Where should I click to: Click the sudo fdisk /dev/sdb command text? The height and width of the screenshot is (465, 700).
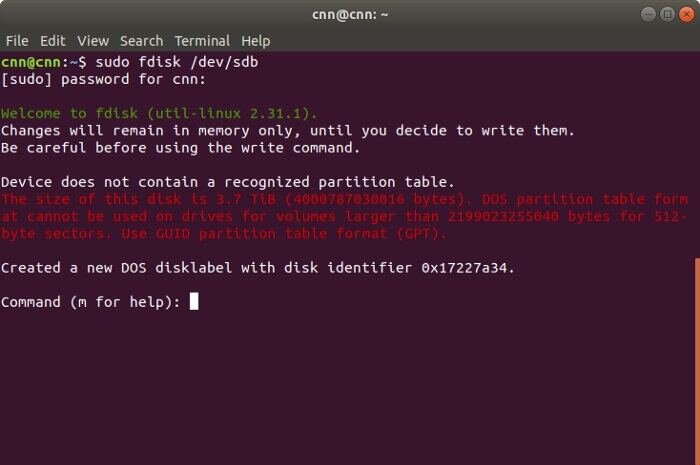tap(177, 62)
